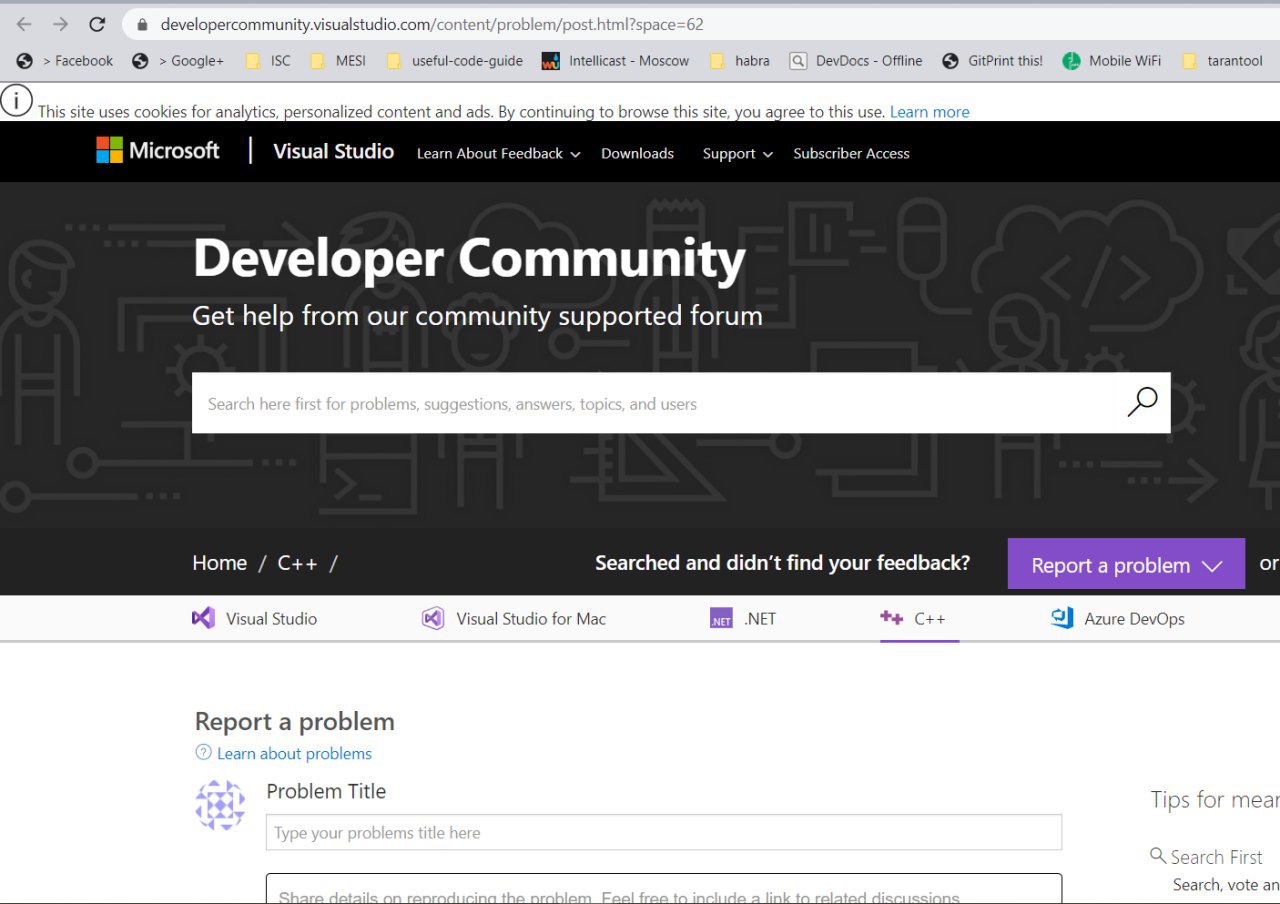This screenshot has height=904, width=1280.
Task: Select the Visual Studio product tab
Action: click(x=254, y=619)
